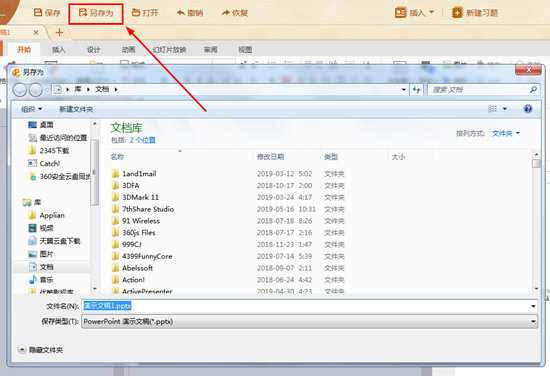Switch to the 幻灯片放映 ribbon tab
The width and height of the screenshot is (550, 376).
[169, 49]
